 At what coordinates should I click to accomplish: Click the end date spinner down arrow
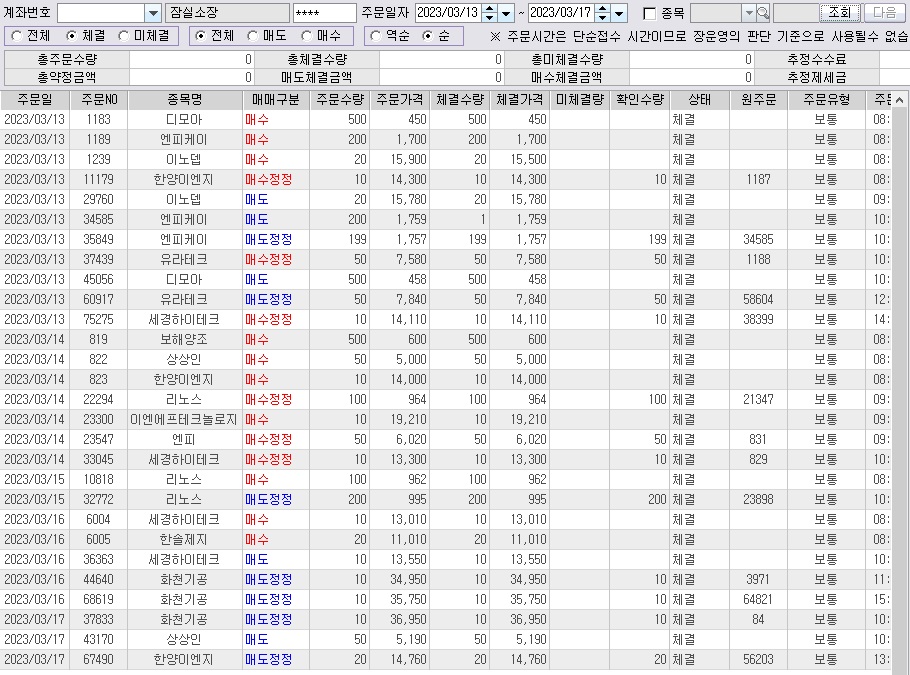coord(602,18)
